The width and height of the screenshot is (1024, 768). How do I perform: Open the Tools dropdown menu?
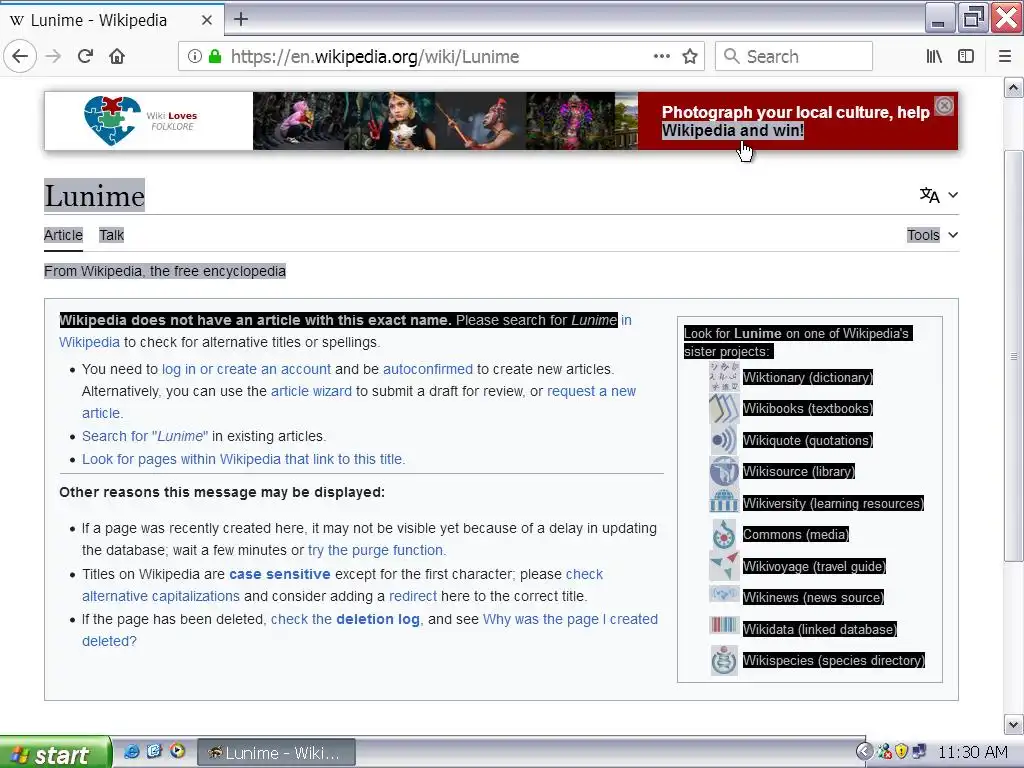[x=933, y=235]
